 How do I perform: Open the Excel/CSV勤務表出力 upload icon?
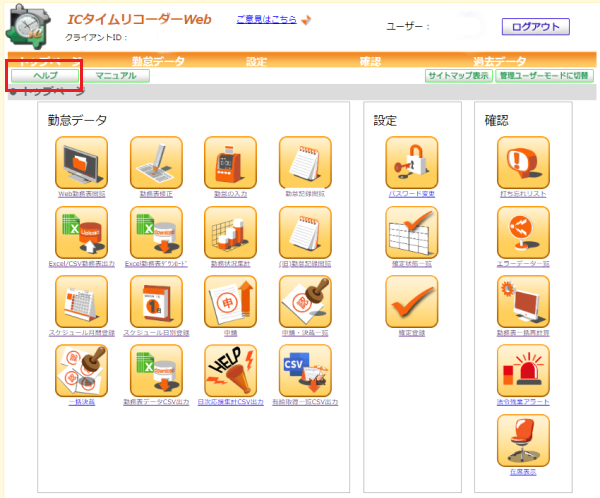[x=82, y=233]
